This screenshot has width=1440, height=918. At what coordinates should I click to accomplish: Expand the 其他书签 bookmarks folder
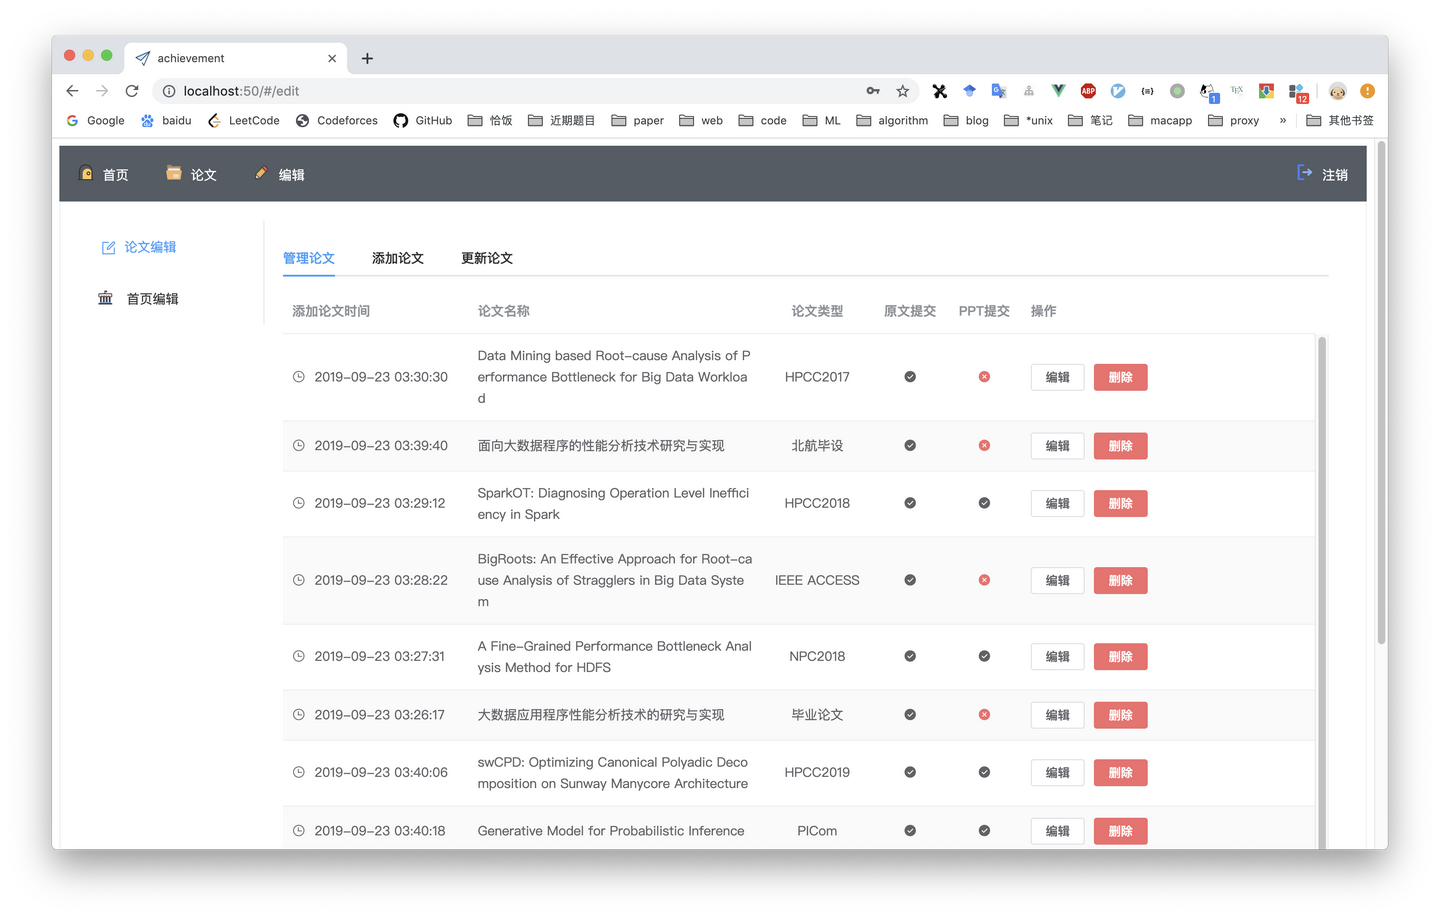pyautogui.click(x=1340, y=121)
